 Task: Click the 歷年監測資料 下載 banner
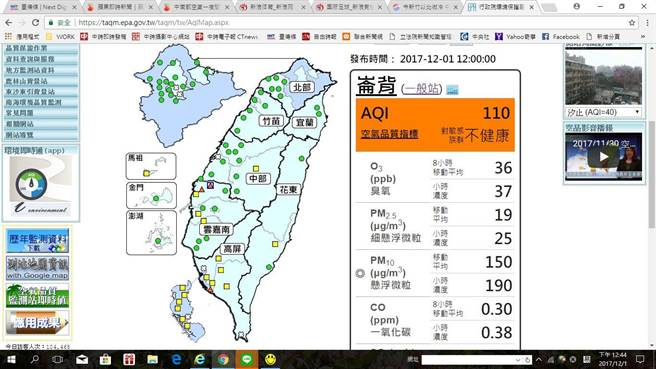click(38, 241)
